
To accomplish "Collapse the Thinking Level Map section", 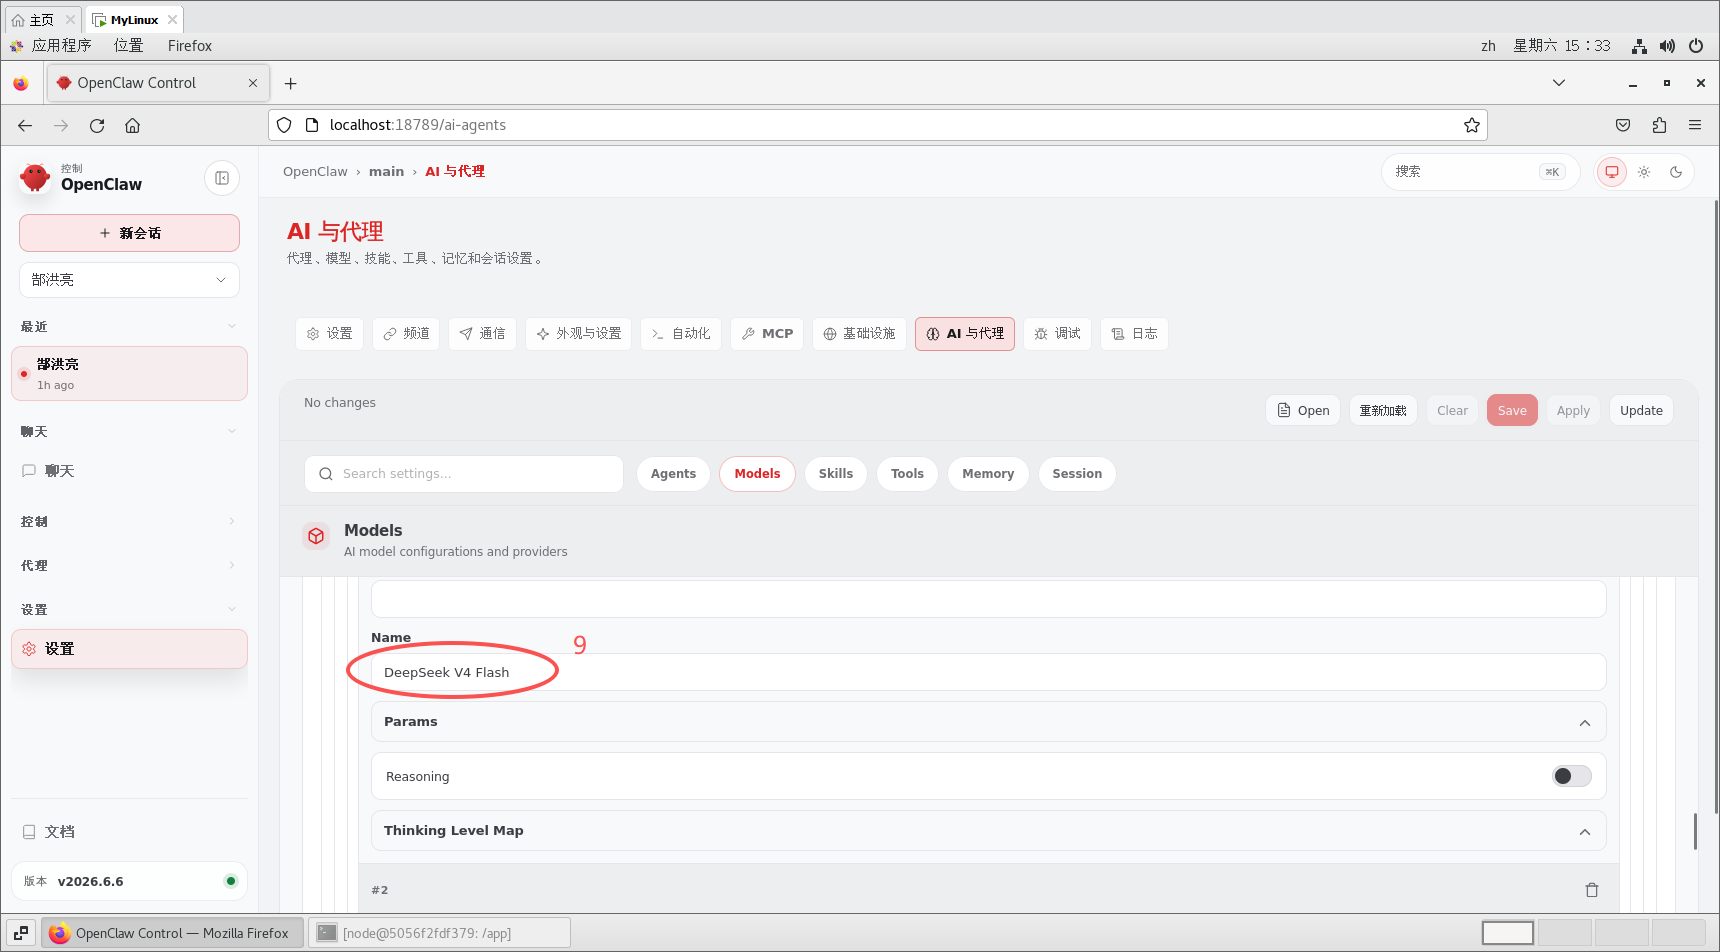I will coord(988,831).
